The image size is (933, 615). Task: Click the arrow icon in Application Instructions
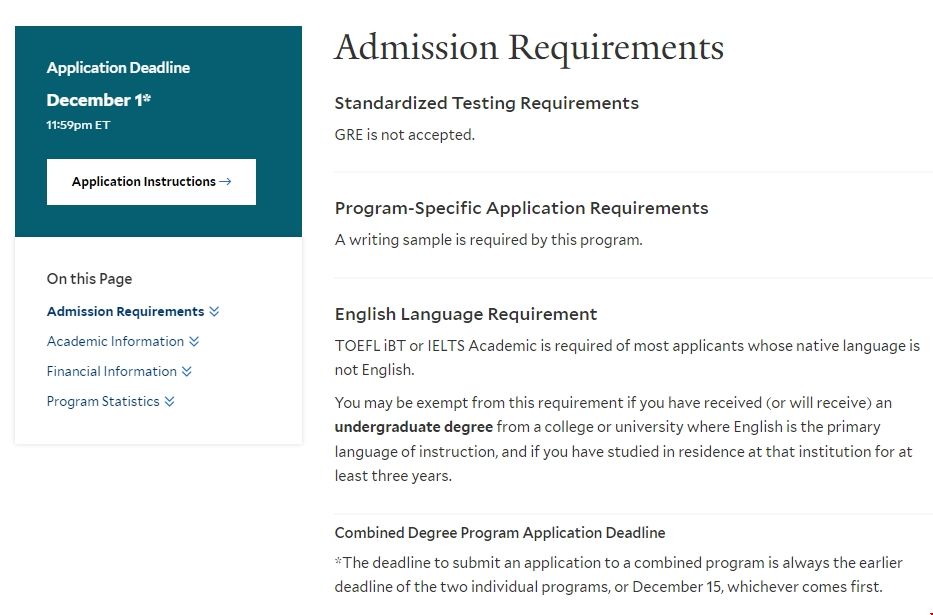click(225, 182)
